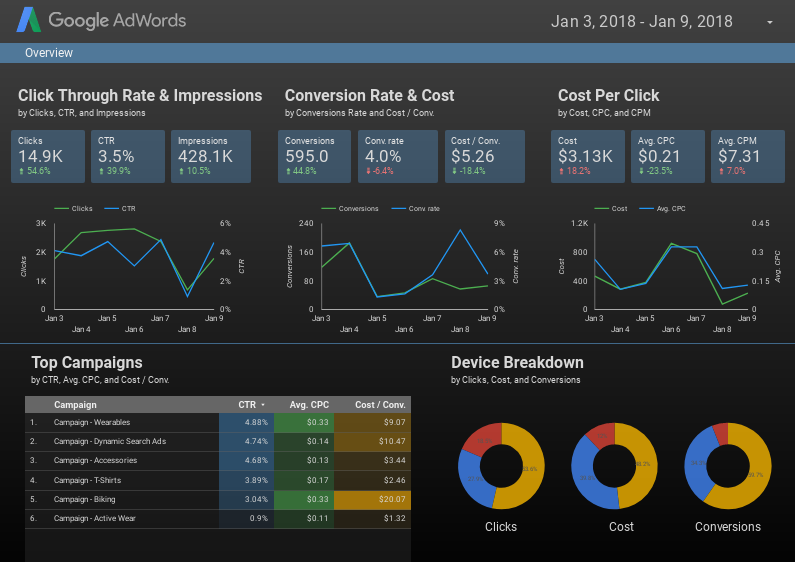Click the 3.89% CTR cell
The height and width of the screenshot is (562, 795).
pos(246,480)
